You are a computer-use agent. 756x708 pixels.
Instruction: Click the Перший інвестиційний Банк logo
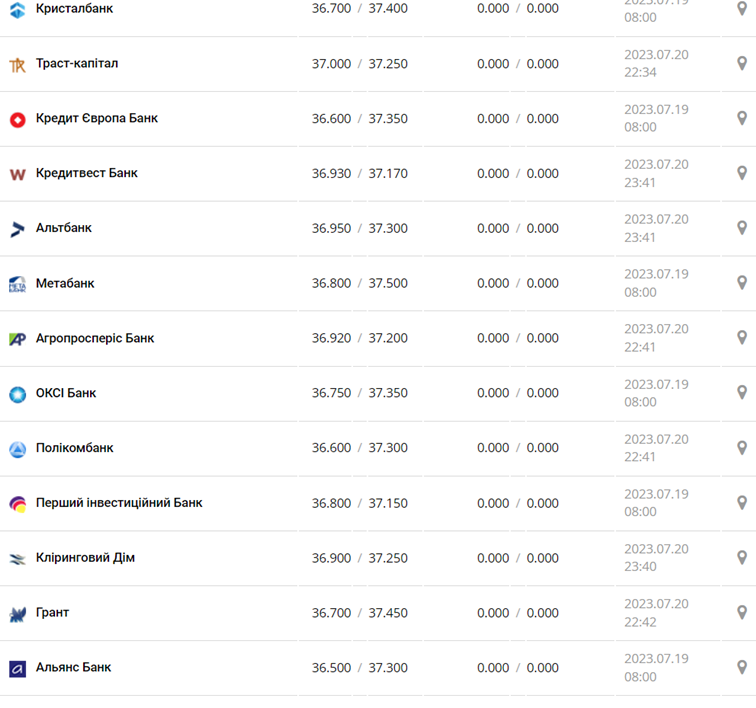17,504
